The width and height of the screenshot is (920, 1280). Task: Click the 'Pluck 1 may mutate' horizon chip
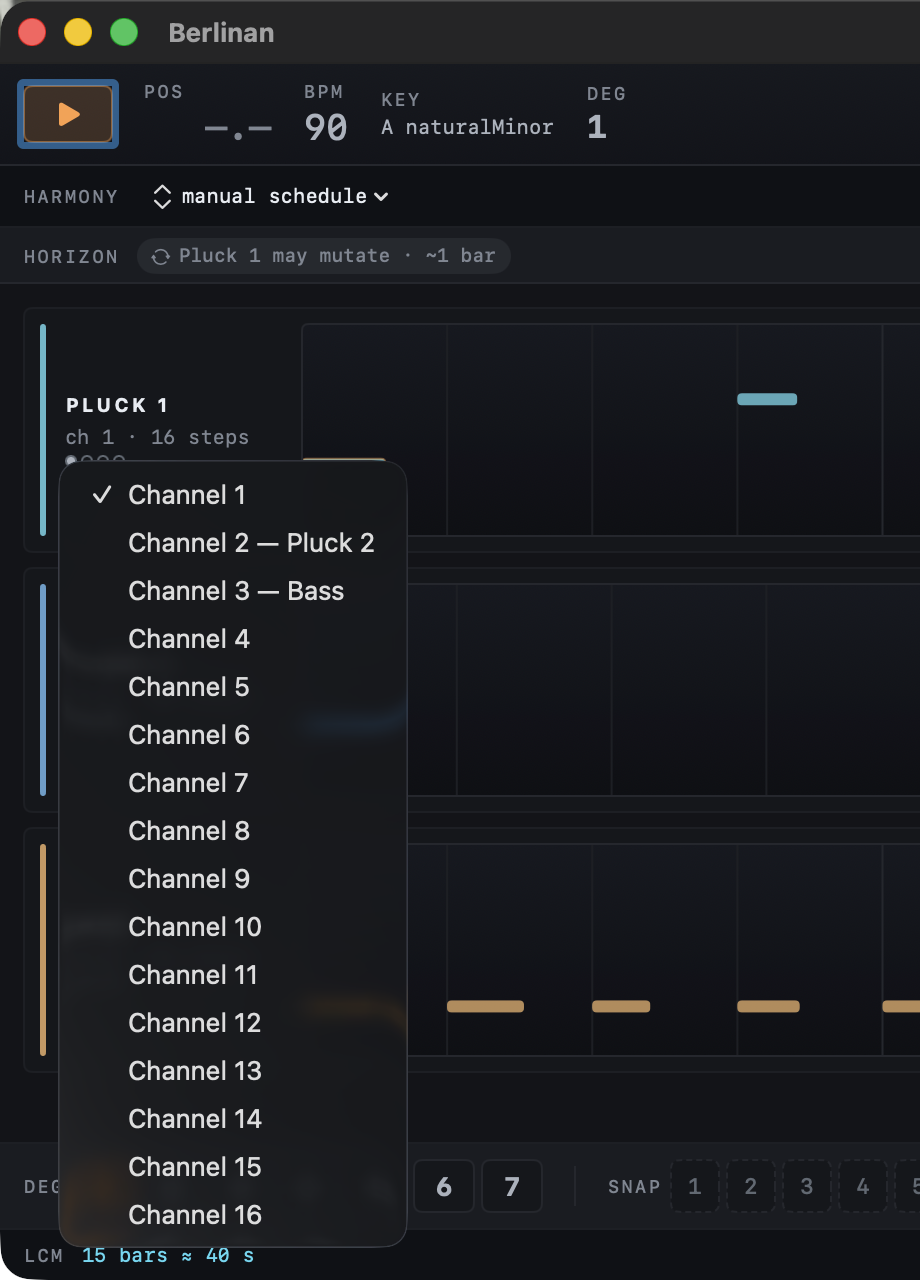tap(324, 256)
